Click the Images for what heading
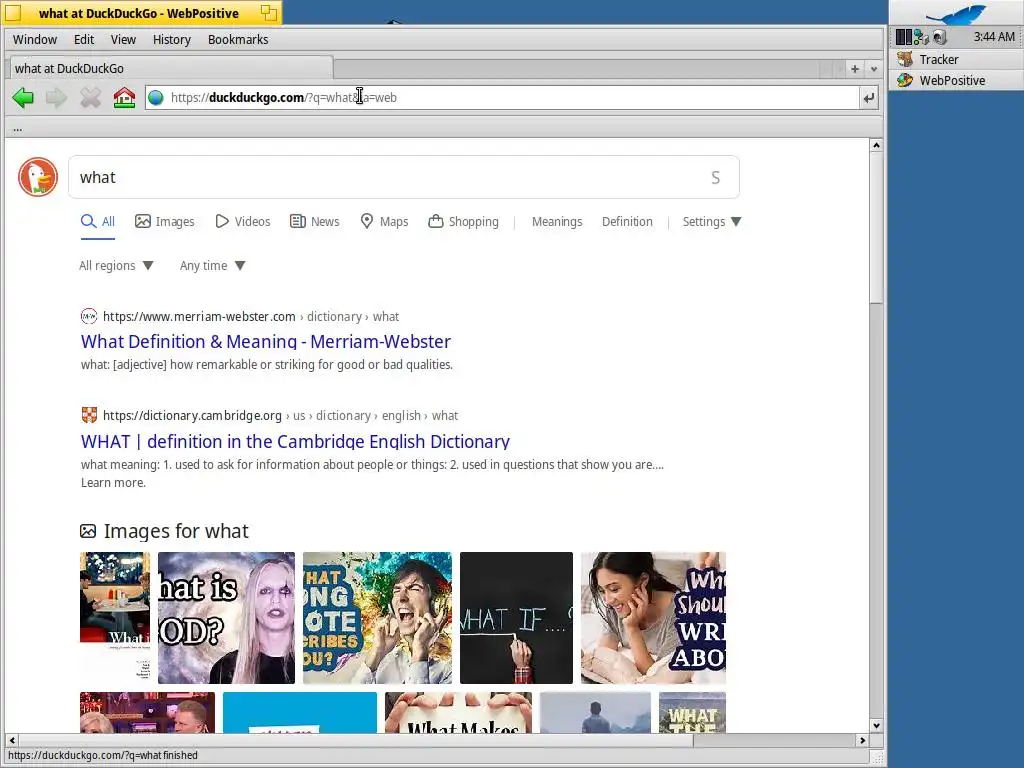 [x=176, y=532]
